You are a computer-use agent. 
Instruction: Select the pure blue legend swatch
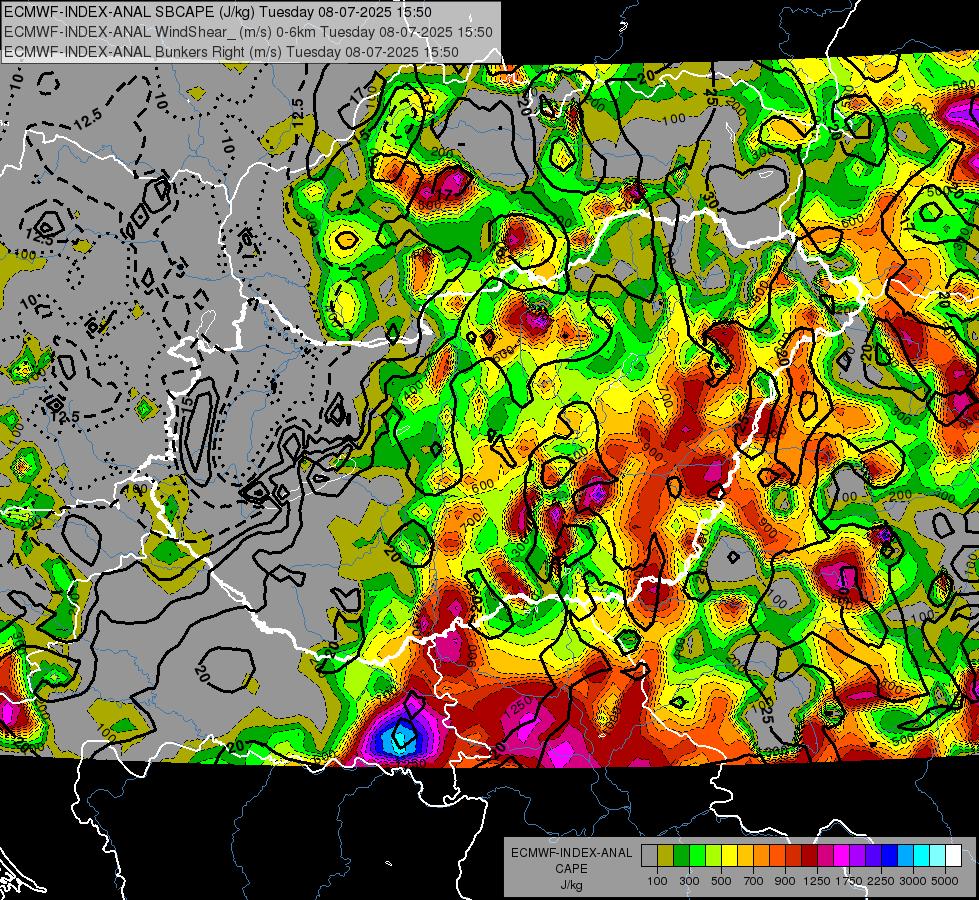(890, 856)
